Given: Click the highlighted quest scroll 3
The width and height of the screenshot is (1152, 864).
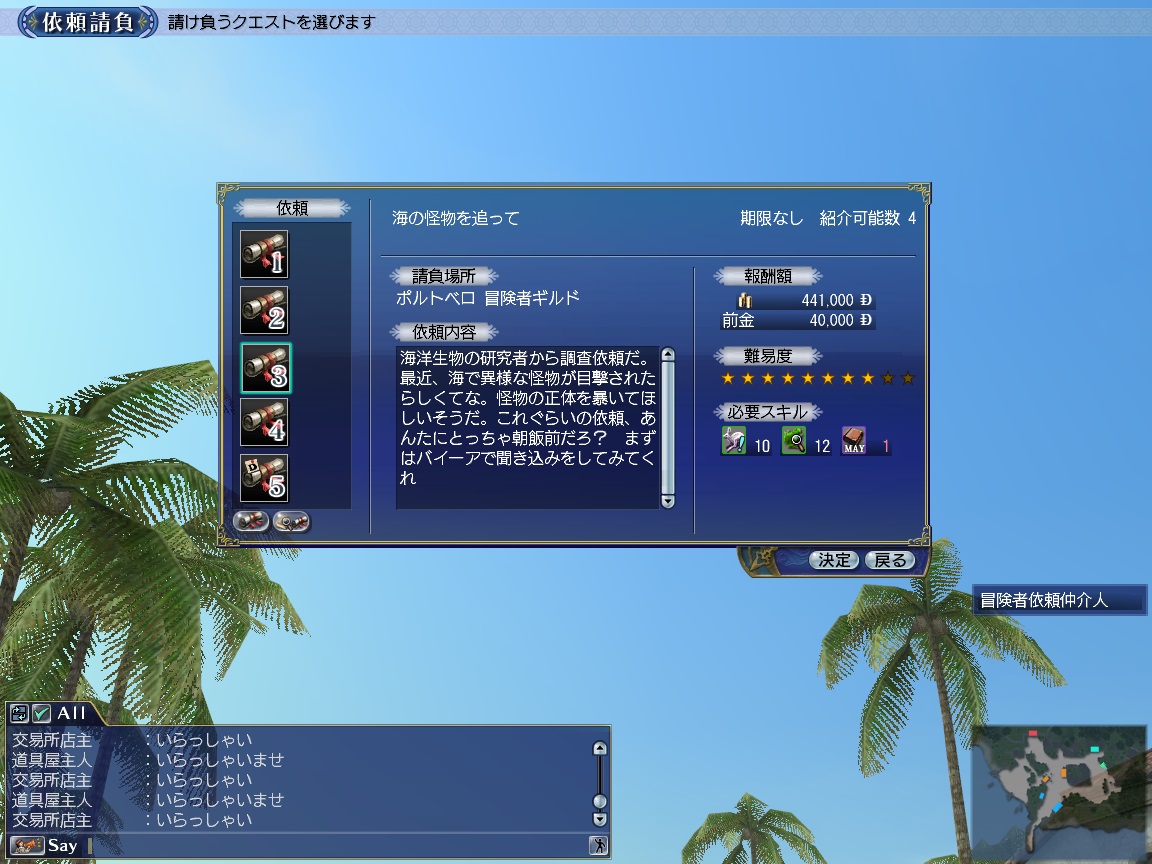Looking at the screenshot, I should point(265,367).
